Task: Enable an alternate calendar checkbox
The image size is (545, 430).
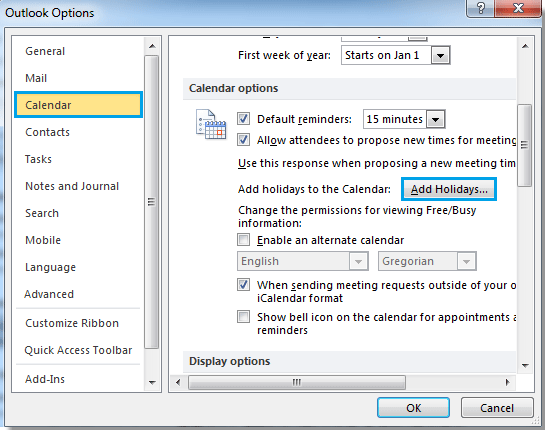Action: point(243,240)
